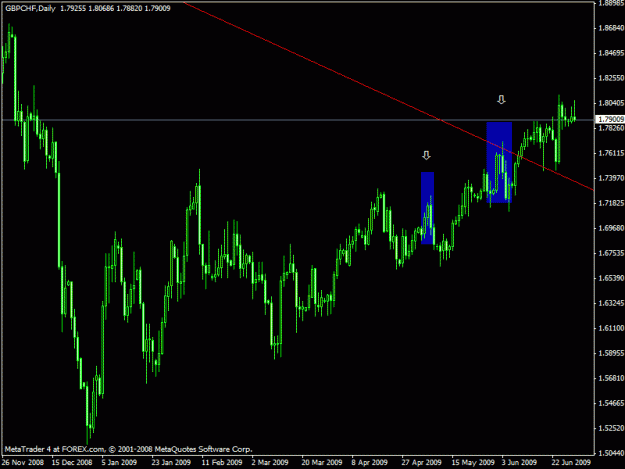625x469 pixels.
Task: Click the 22 Jun 2009 date label
Action: [571, 462]
